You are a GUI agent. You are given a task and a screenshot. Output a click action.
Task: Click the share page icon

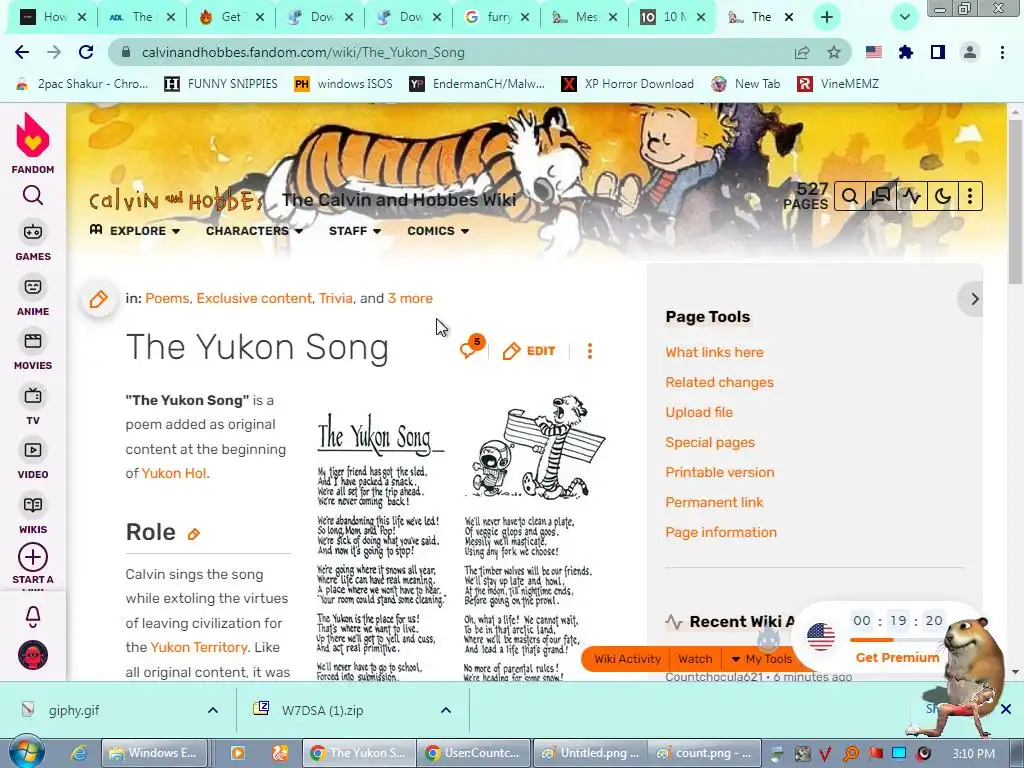point(802,52)
